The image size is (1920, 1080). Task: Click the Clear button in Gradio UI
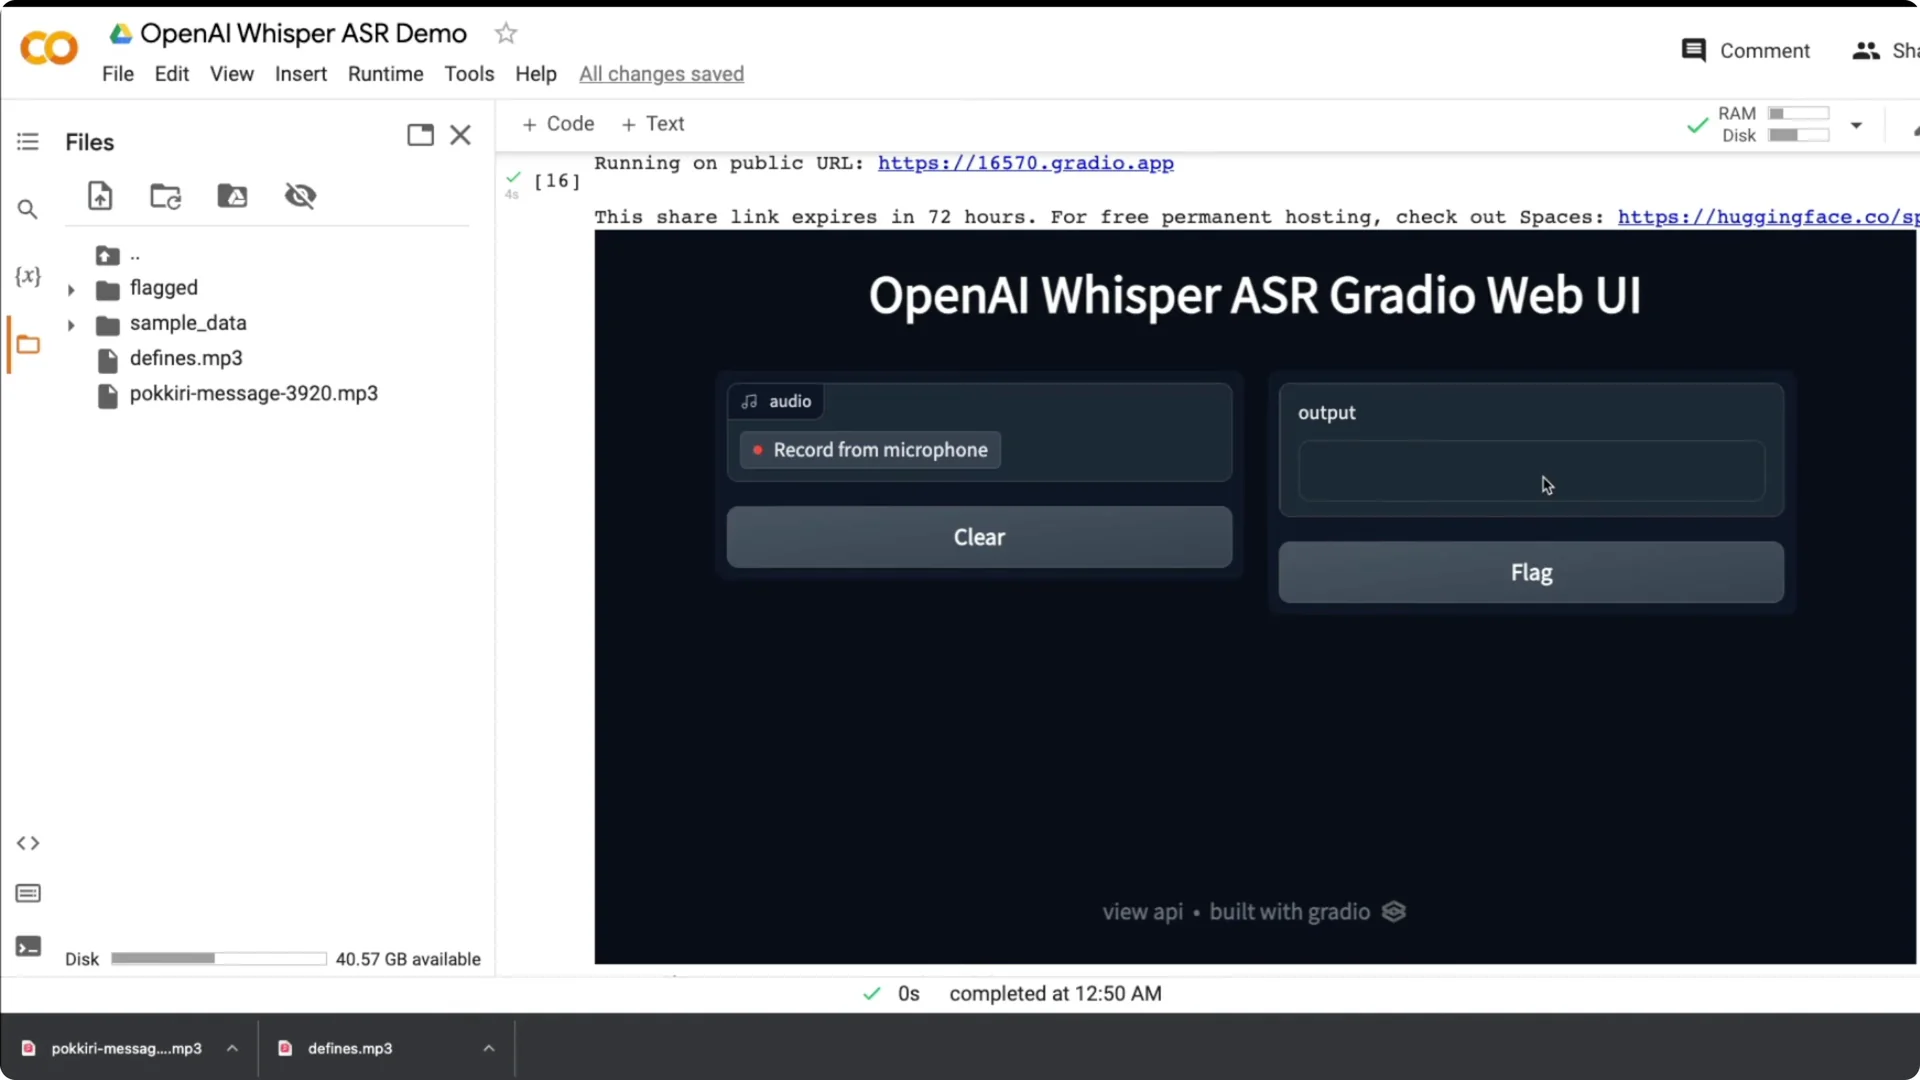979,536
